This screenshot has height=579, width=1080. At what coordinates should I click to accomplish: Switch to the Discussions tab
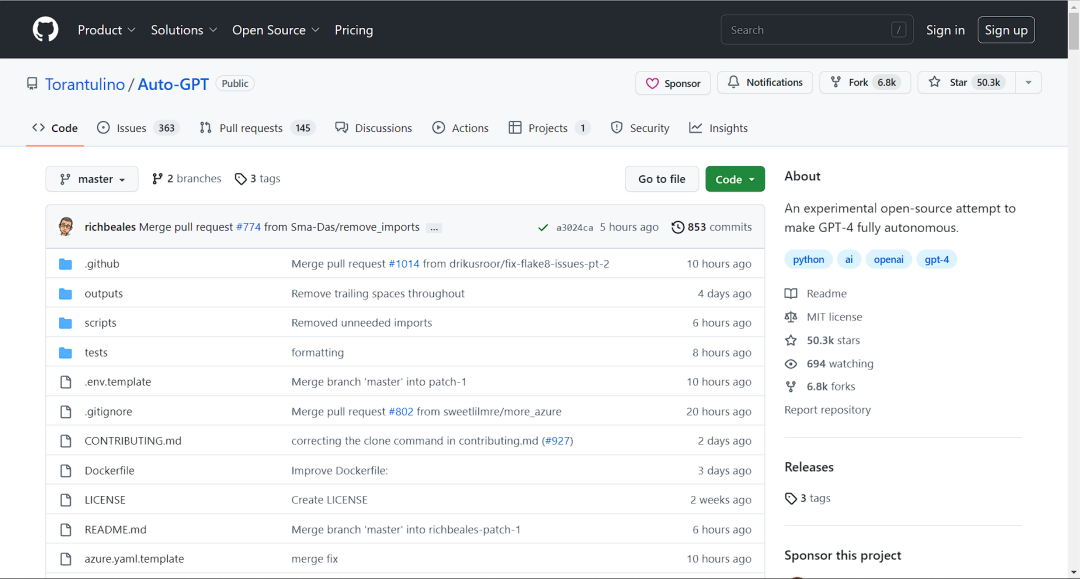click(x=373, y=128)
